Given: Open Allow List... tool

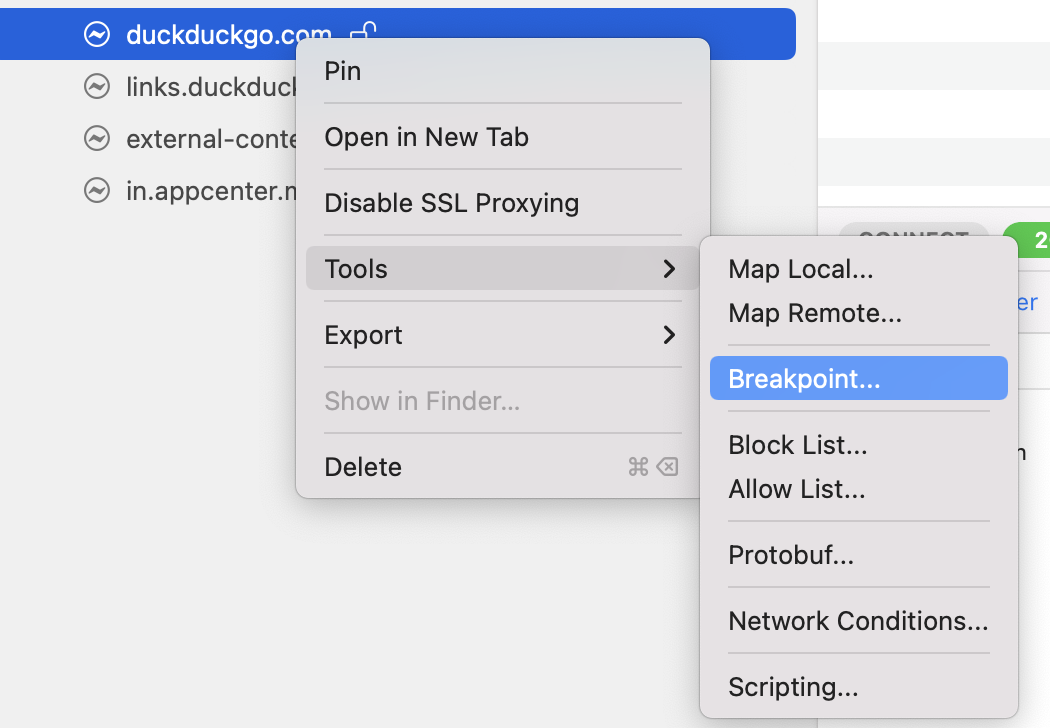Looking at the screenshot, I should (858, 489).
